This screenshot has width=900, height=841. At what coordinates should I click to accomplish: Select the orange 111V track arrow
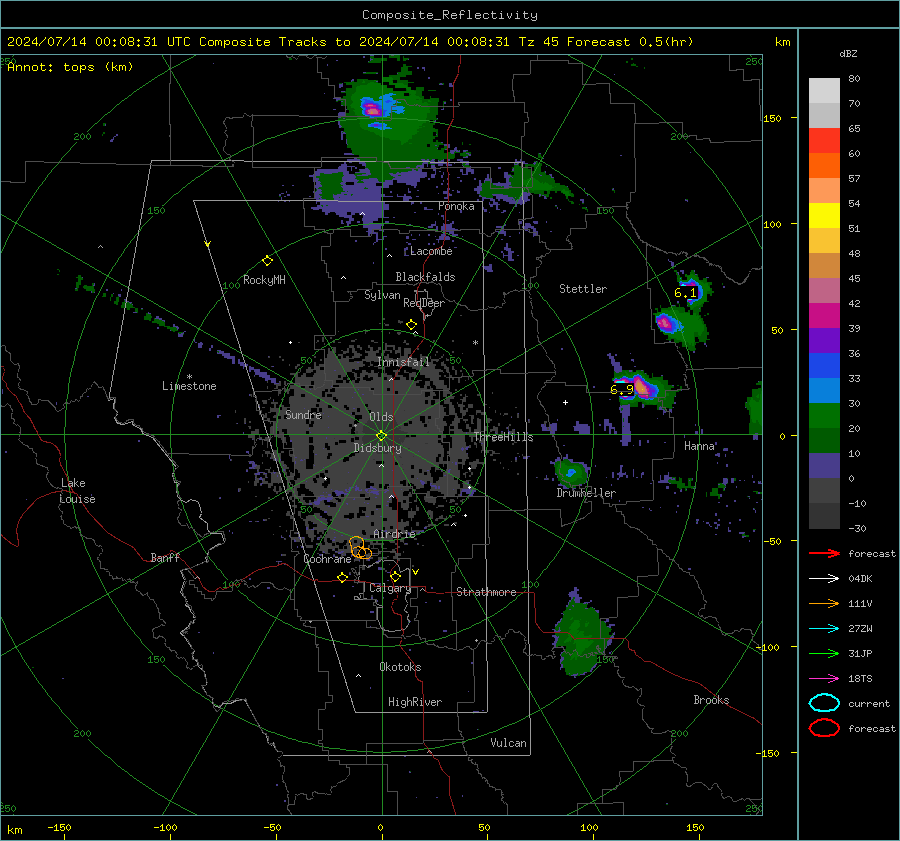tap(824, 603)
